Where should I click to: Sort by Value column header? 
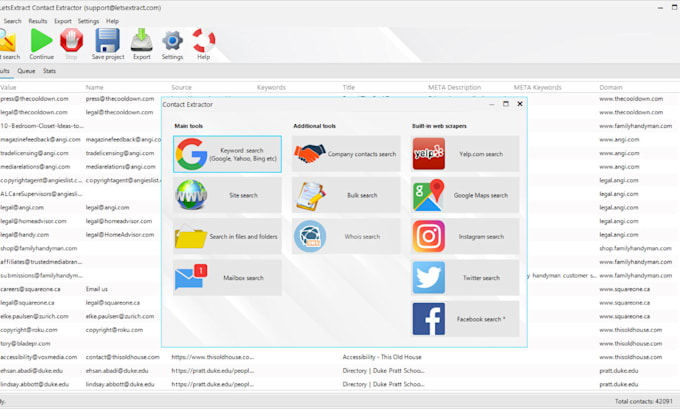click(8, 87)
